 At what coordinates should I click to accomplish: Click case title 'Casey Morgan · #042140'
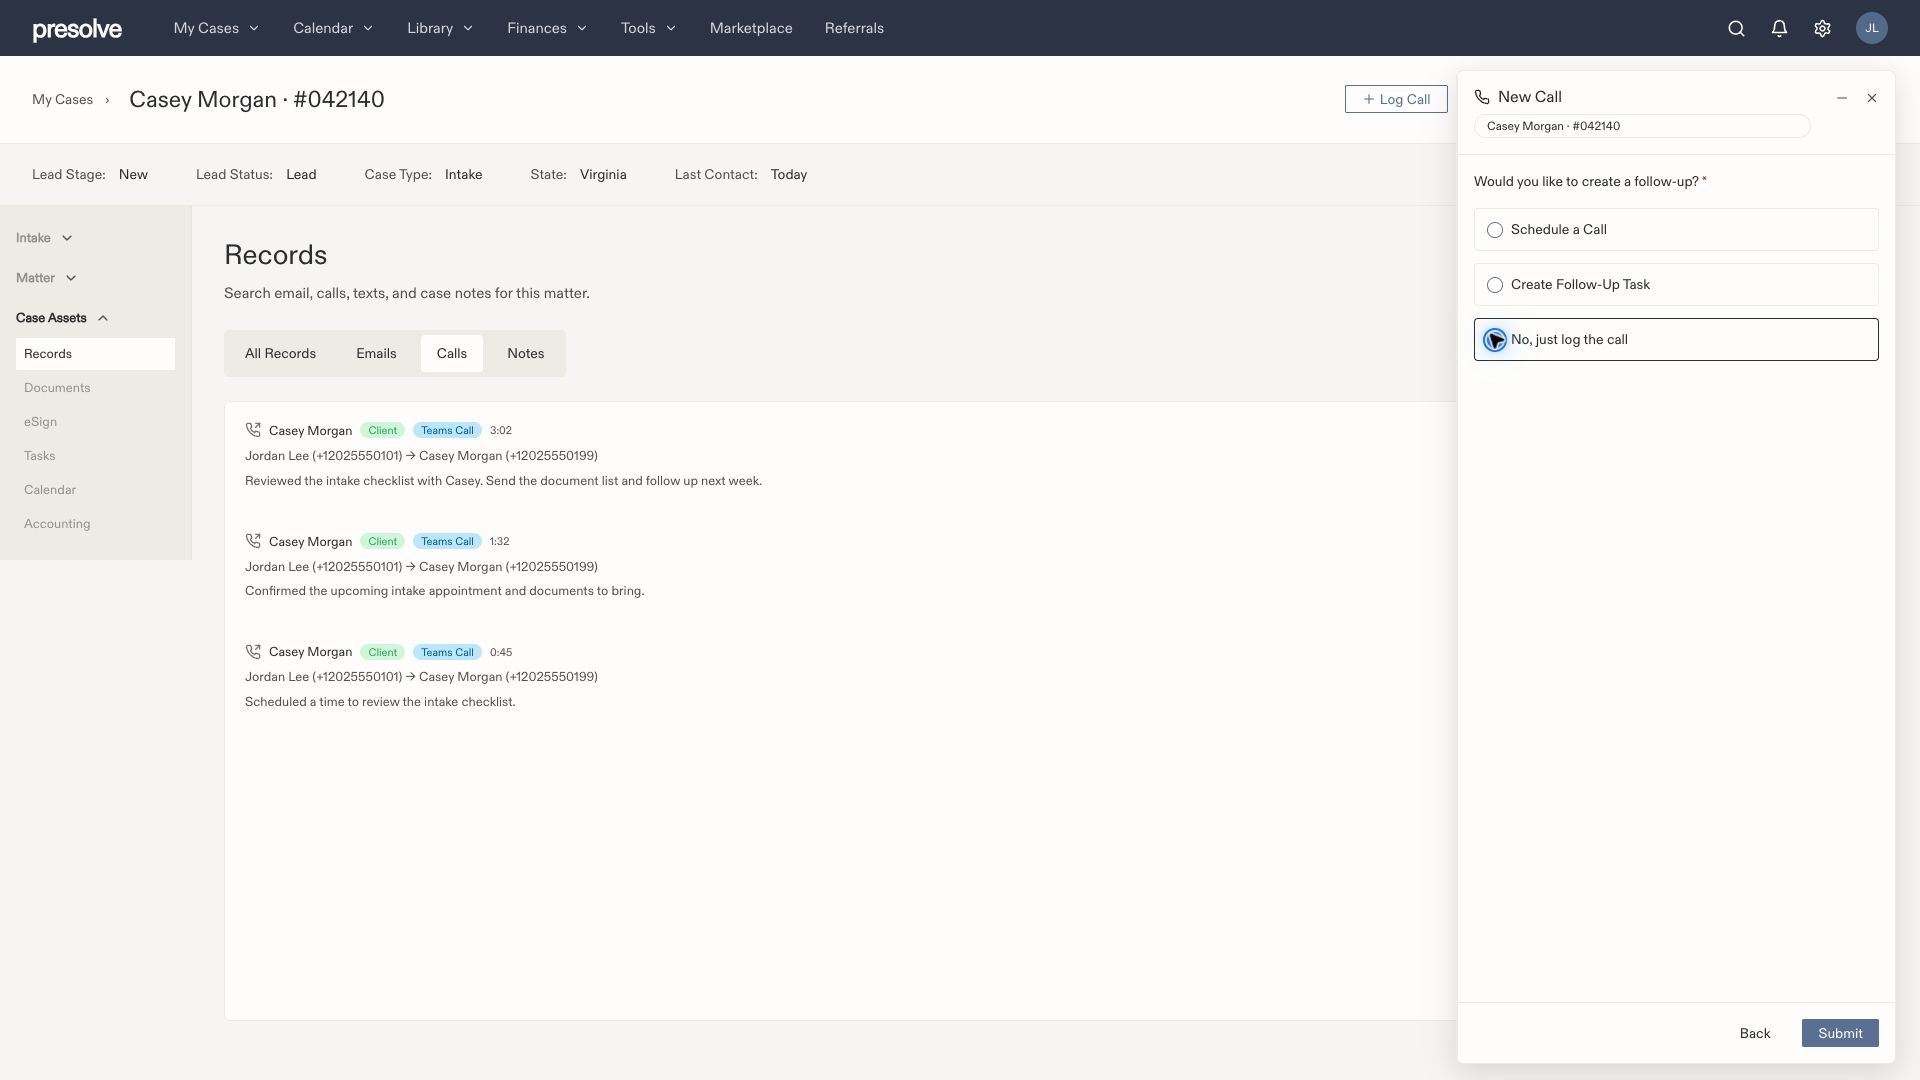pyautogui.click(x=257, y=99)
